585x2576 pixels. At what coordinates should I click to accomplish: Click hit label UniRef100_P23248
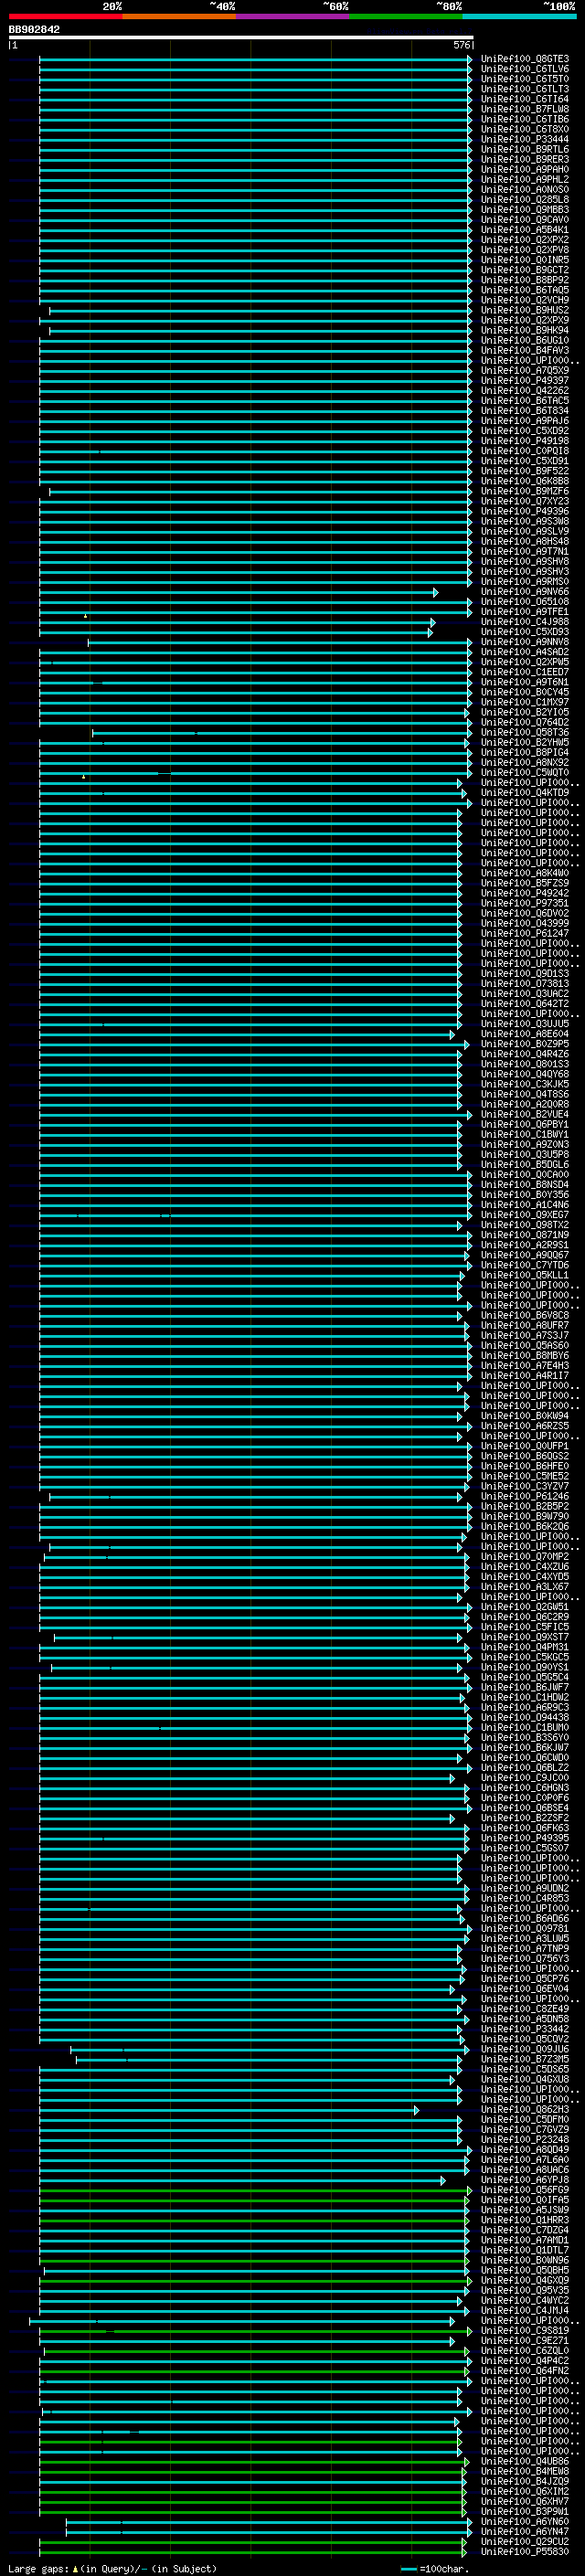[524, 2140]
